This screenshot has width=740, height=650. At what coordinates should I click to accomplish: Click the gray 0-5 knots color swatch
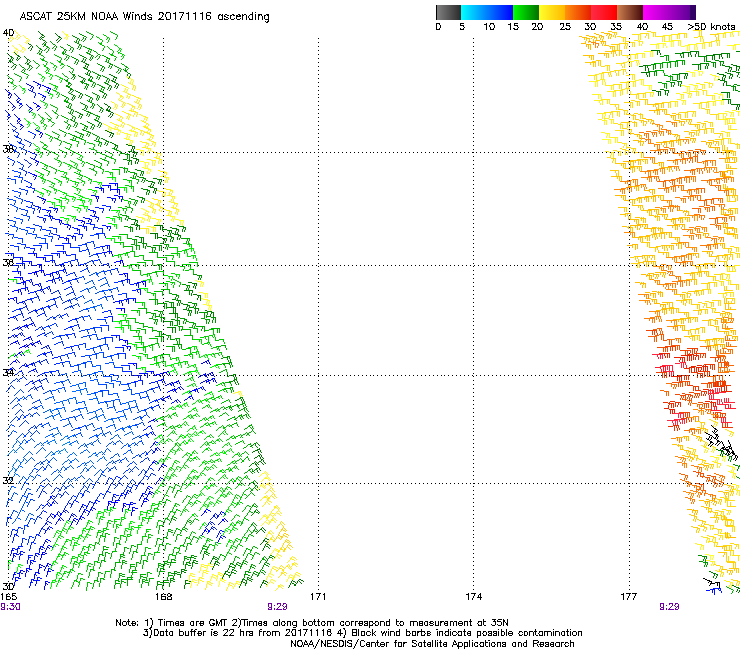tap(448, 12)
